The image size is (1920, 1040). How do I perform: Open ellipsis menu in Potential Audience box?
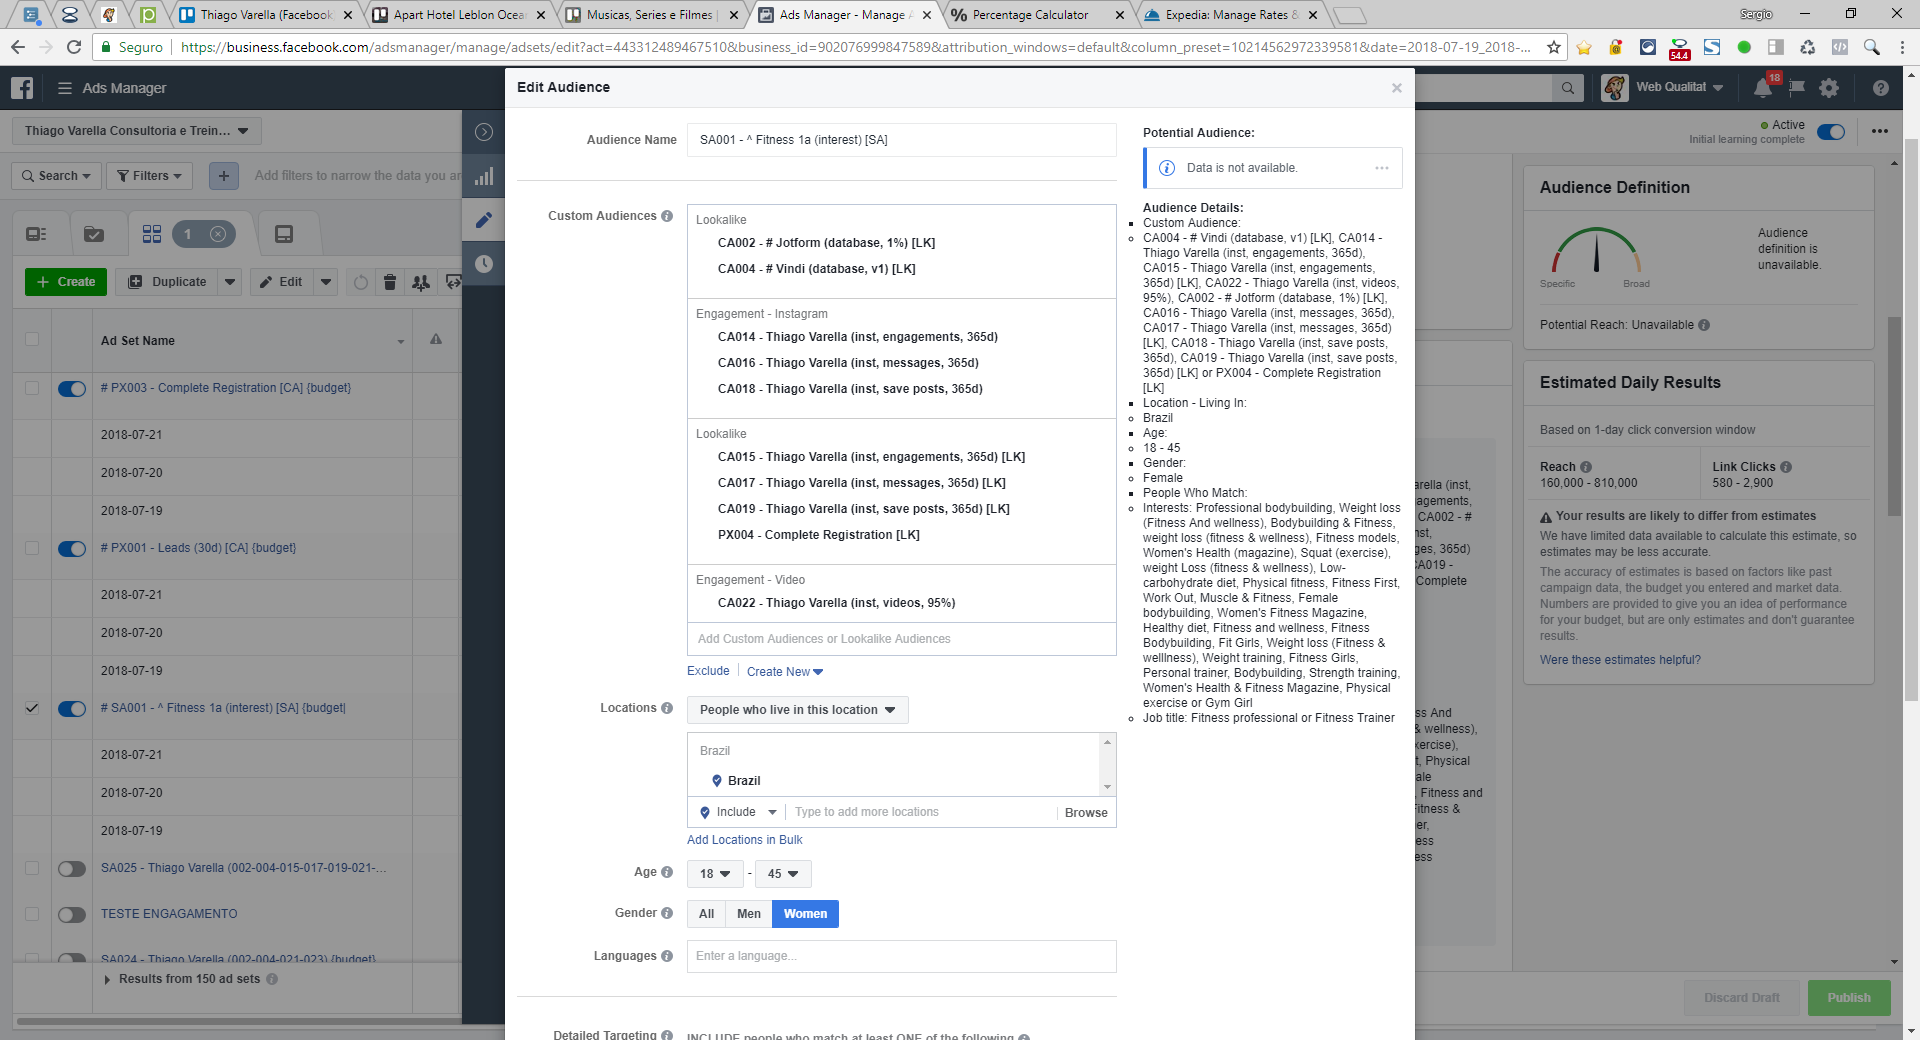[1382, 168]
